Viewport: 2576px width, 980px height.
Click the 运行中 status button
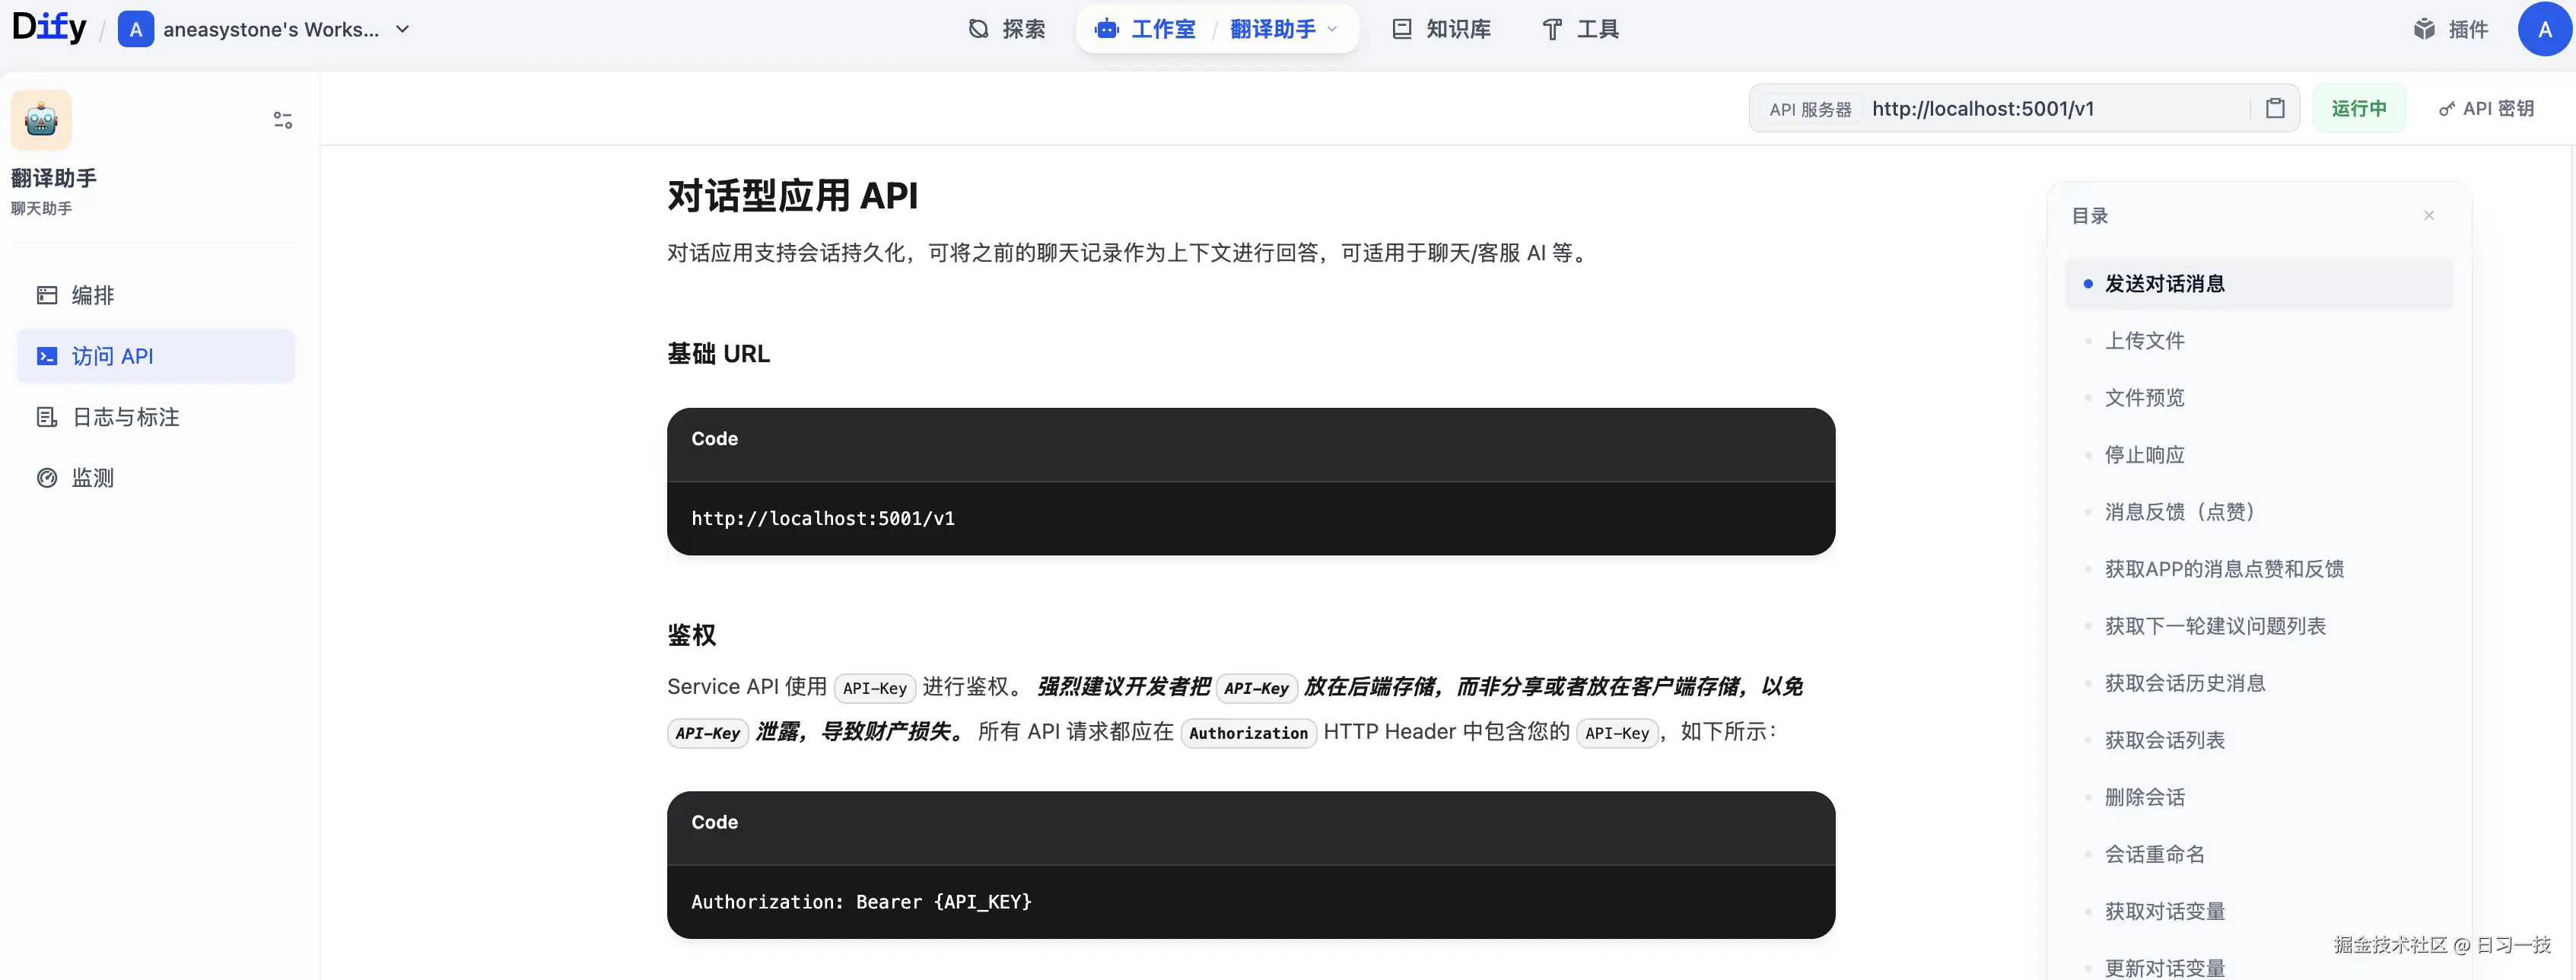click(2359, 108)
